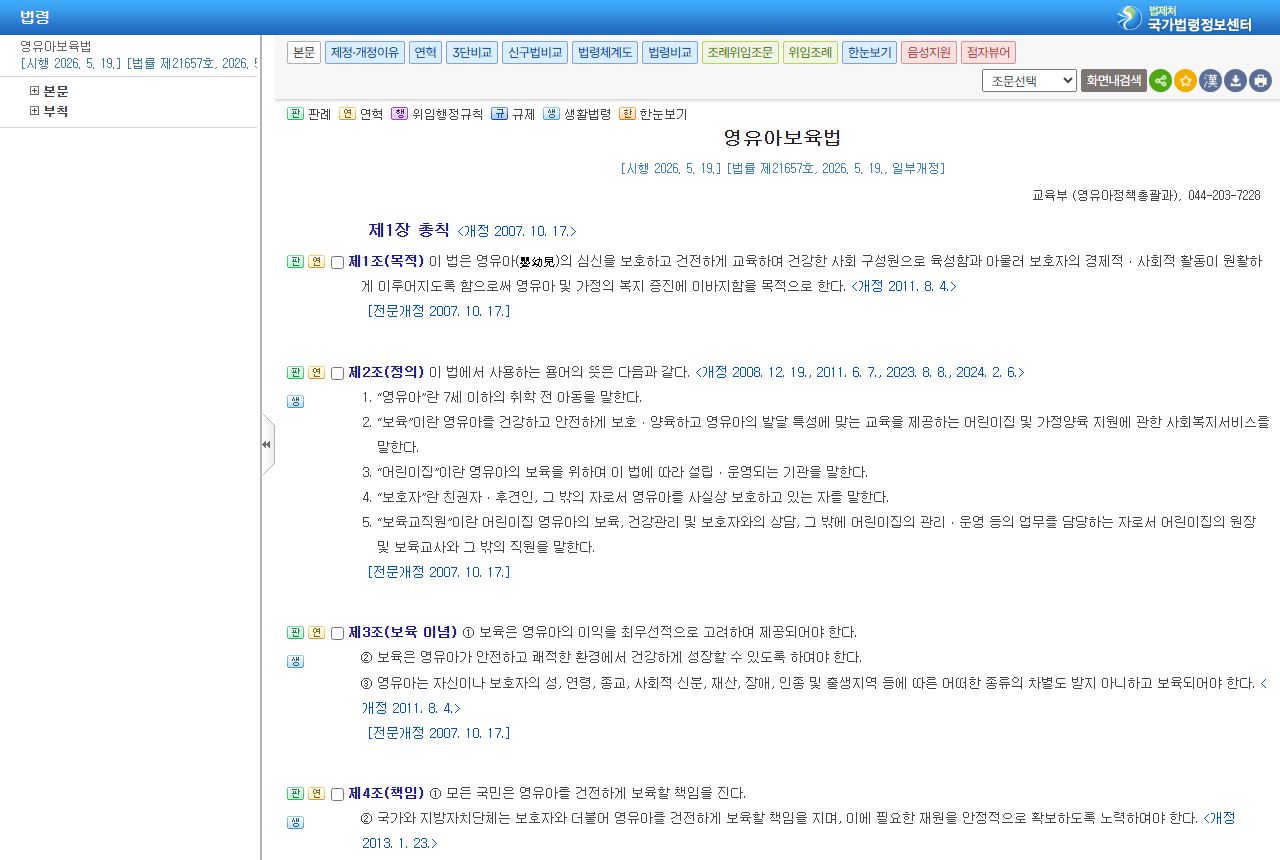Open the 법령체계도 tab
Screen dimensions: 1280x860
click(x=605, y=53)
